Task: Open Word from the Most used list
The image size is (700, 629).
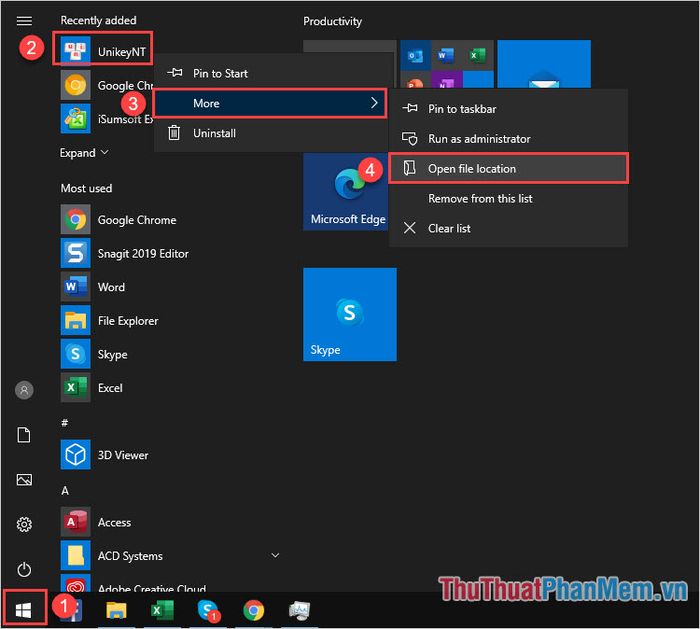Action: 111,287
